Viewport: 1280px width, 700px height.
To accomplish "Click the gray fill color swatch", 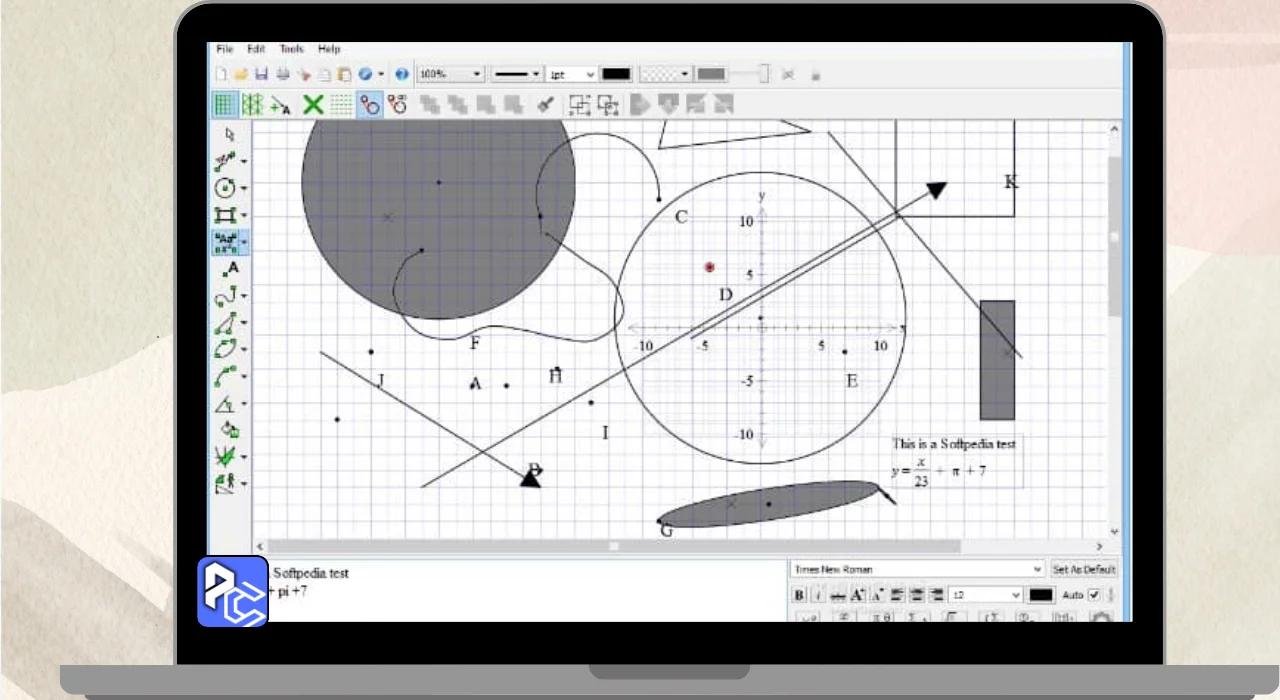I will tap(711, 74).
